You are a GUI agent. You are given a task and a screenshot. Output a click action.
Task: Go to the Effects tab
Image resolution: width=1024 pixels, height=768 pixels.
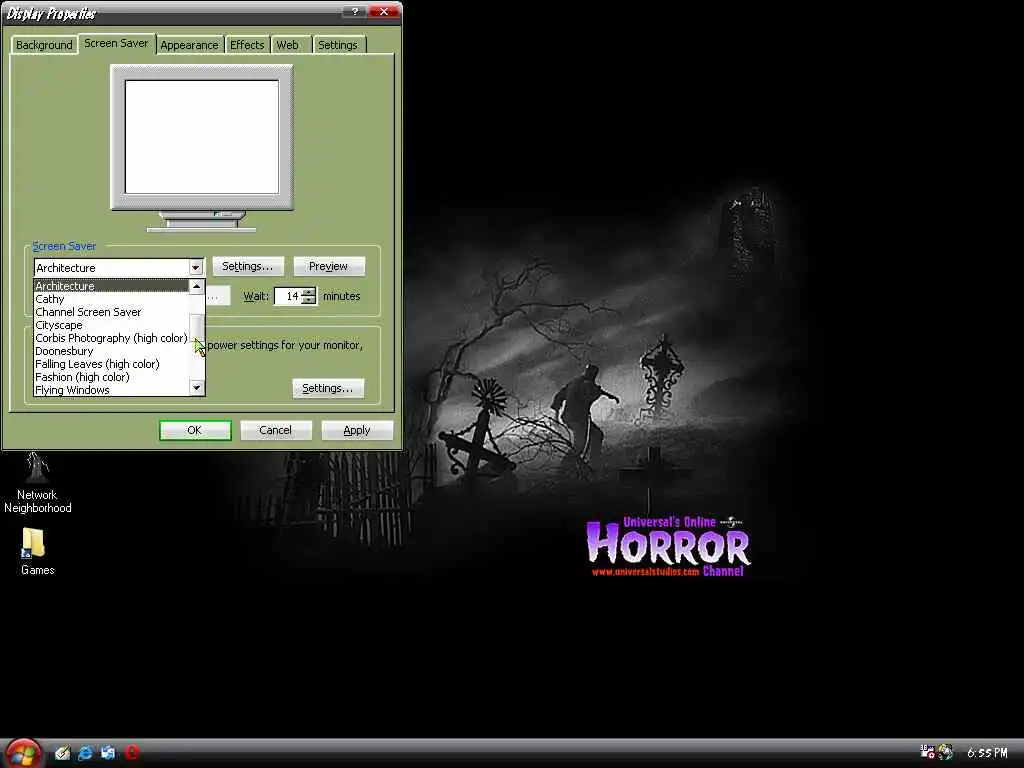click(247, 45)
